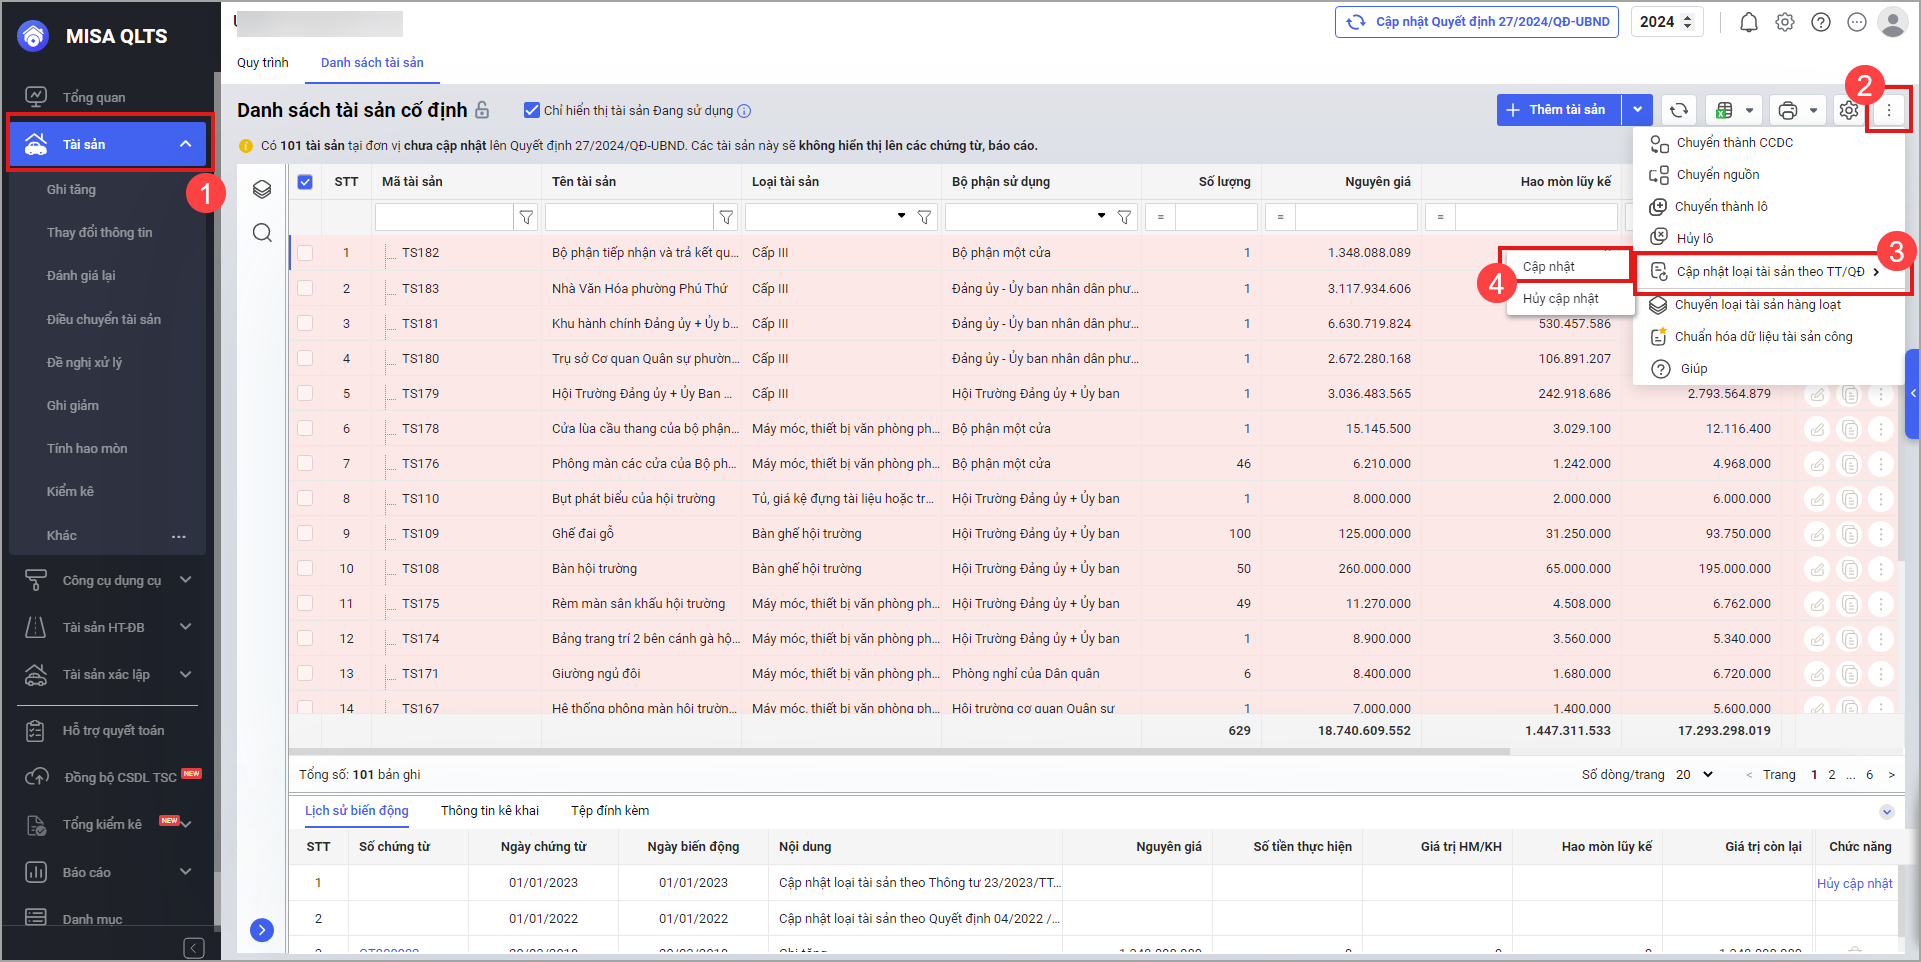The image size is (1921, 962).
Task: Select 'Chuyển loại tài sản hàng loạt' menu item
Action: tap(1757, 305)
